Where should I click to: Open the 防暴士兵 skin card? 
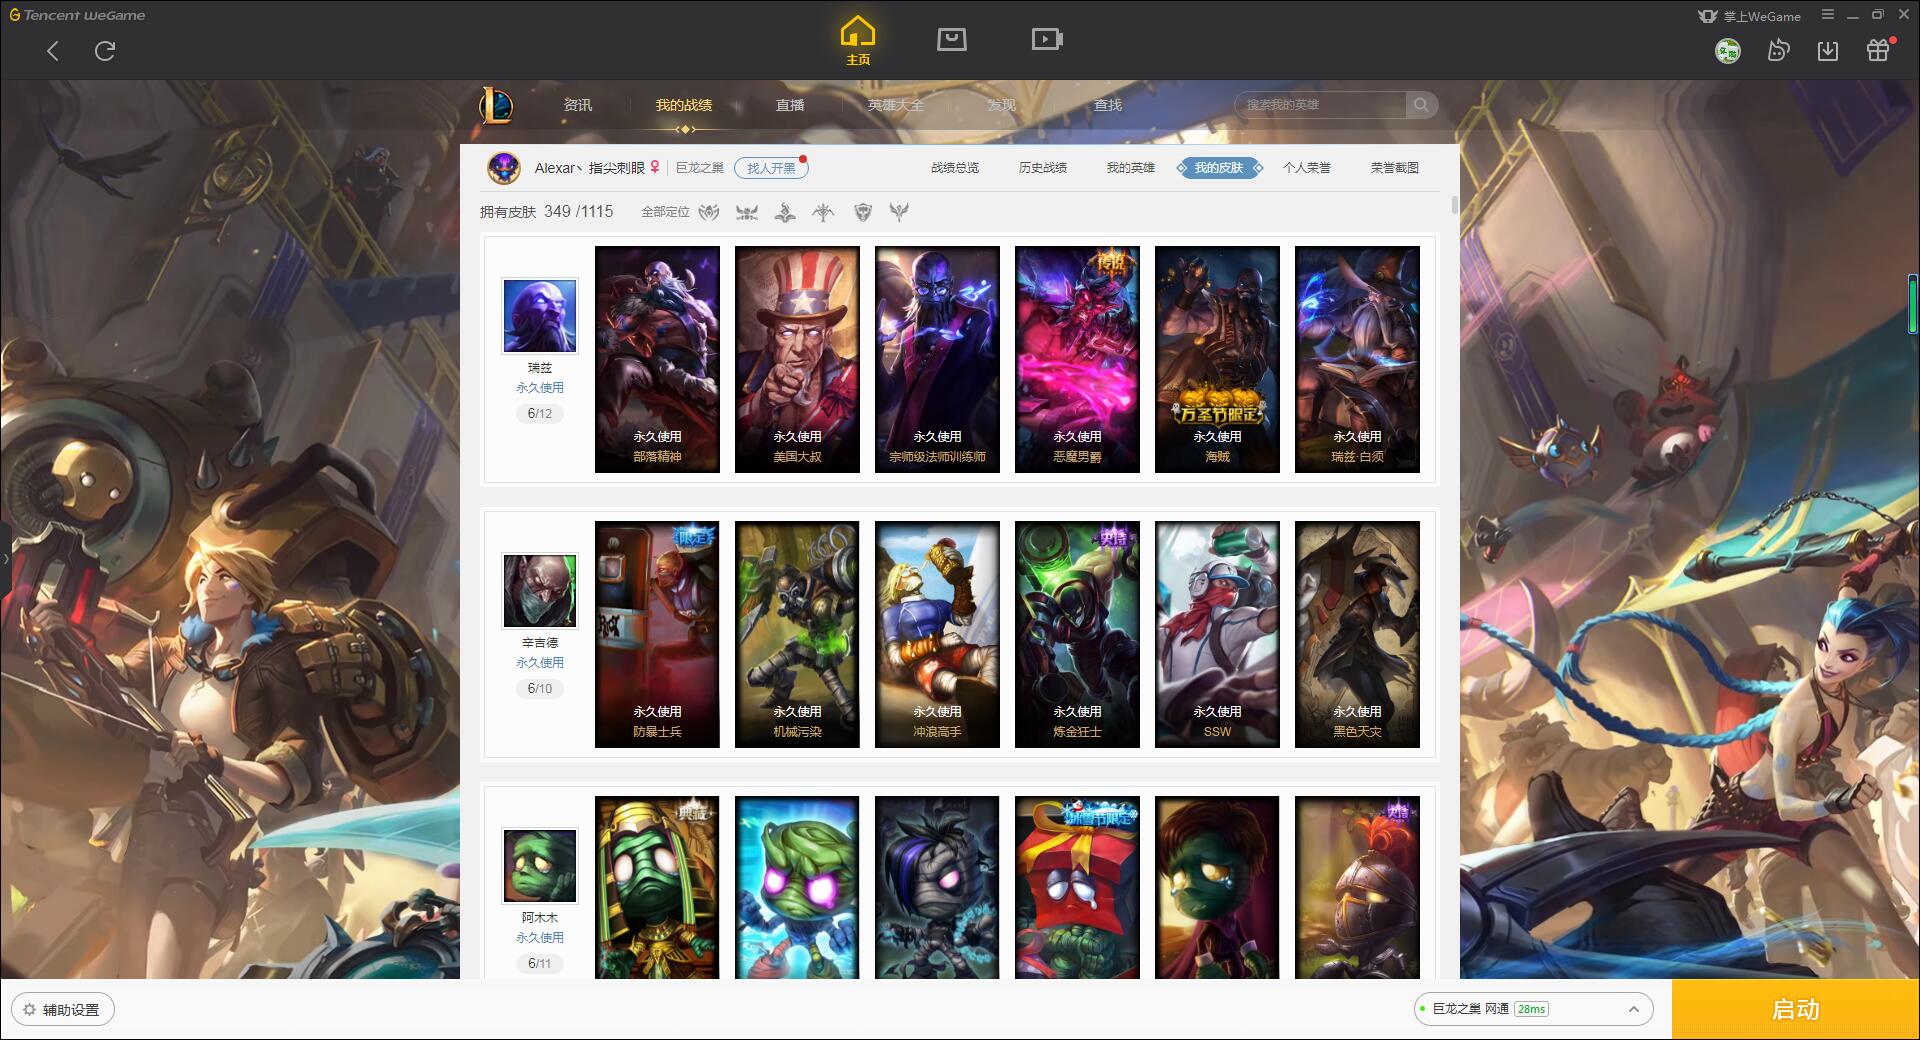657,634
